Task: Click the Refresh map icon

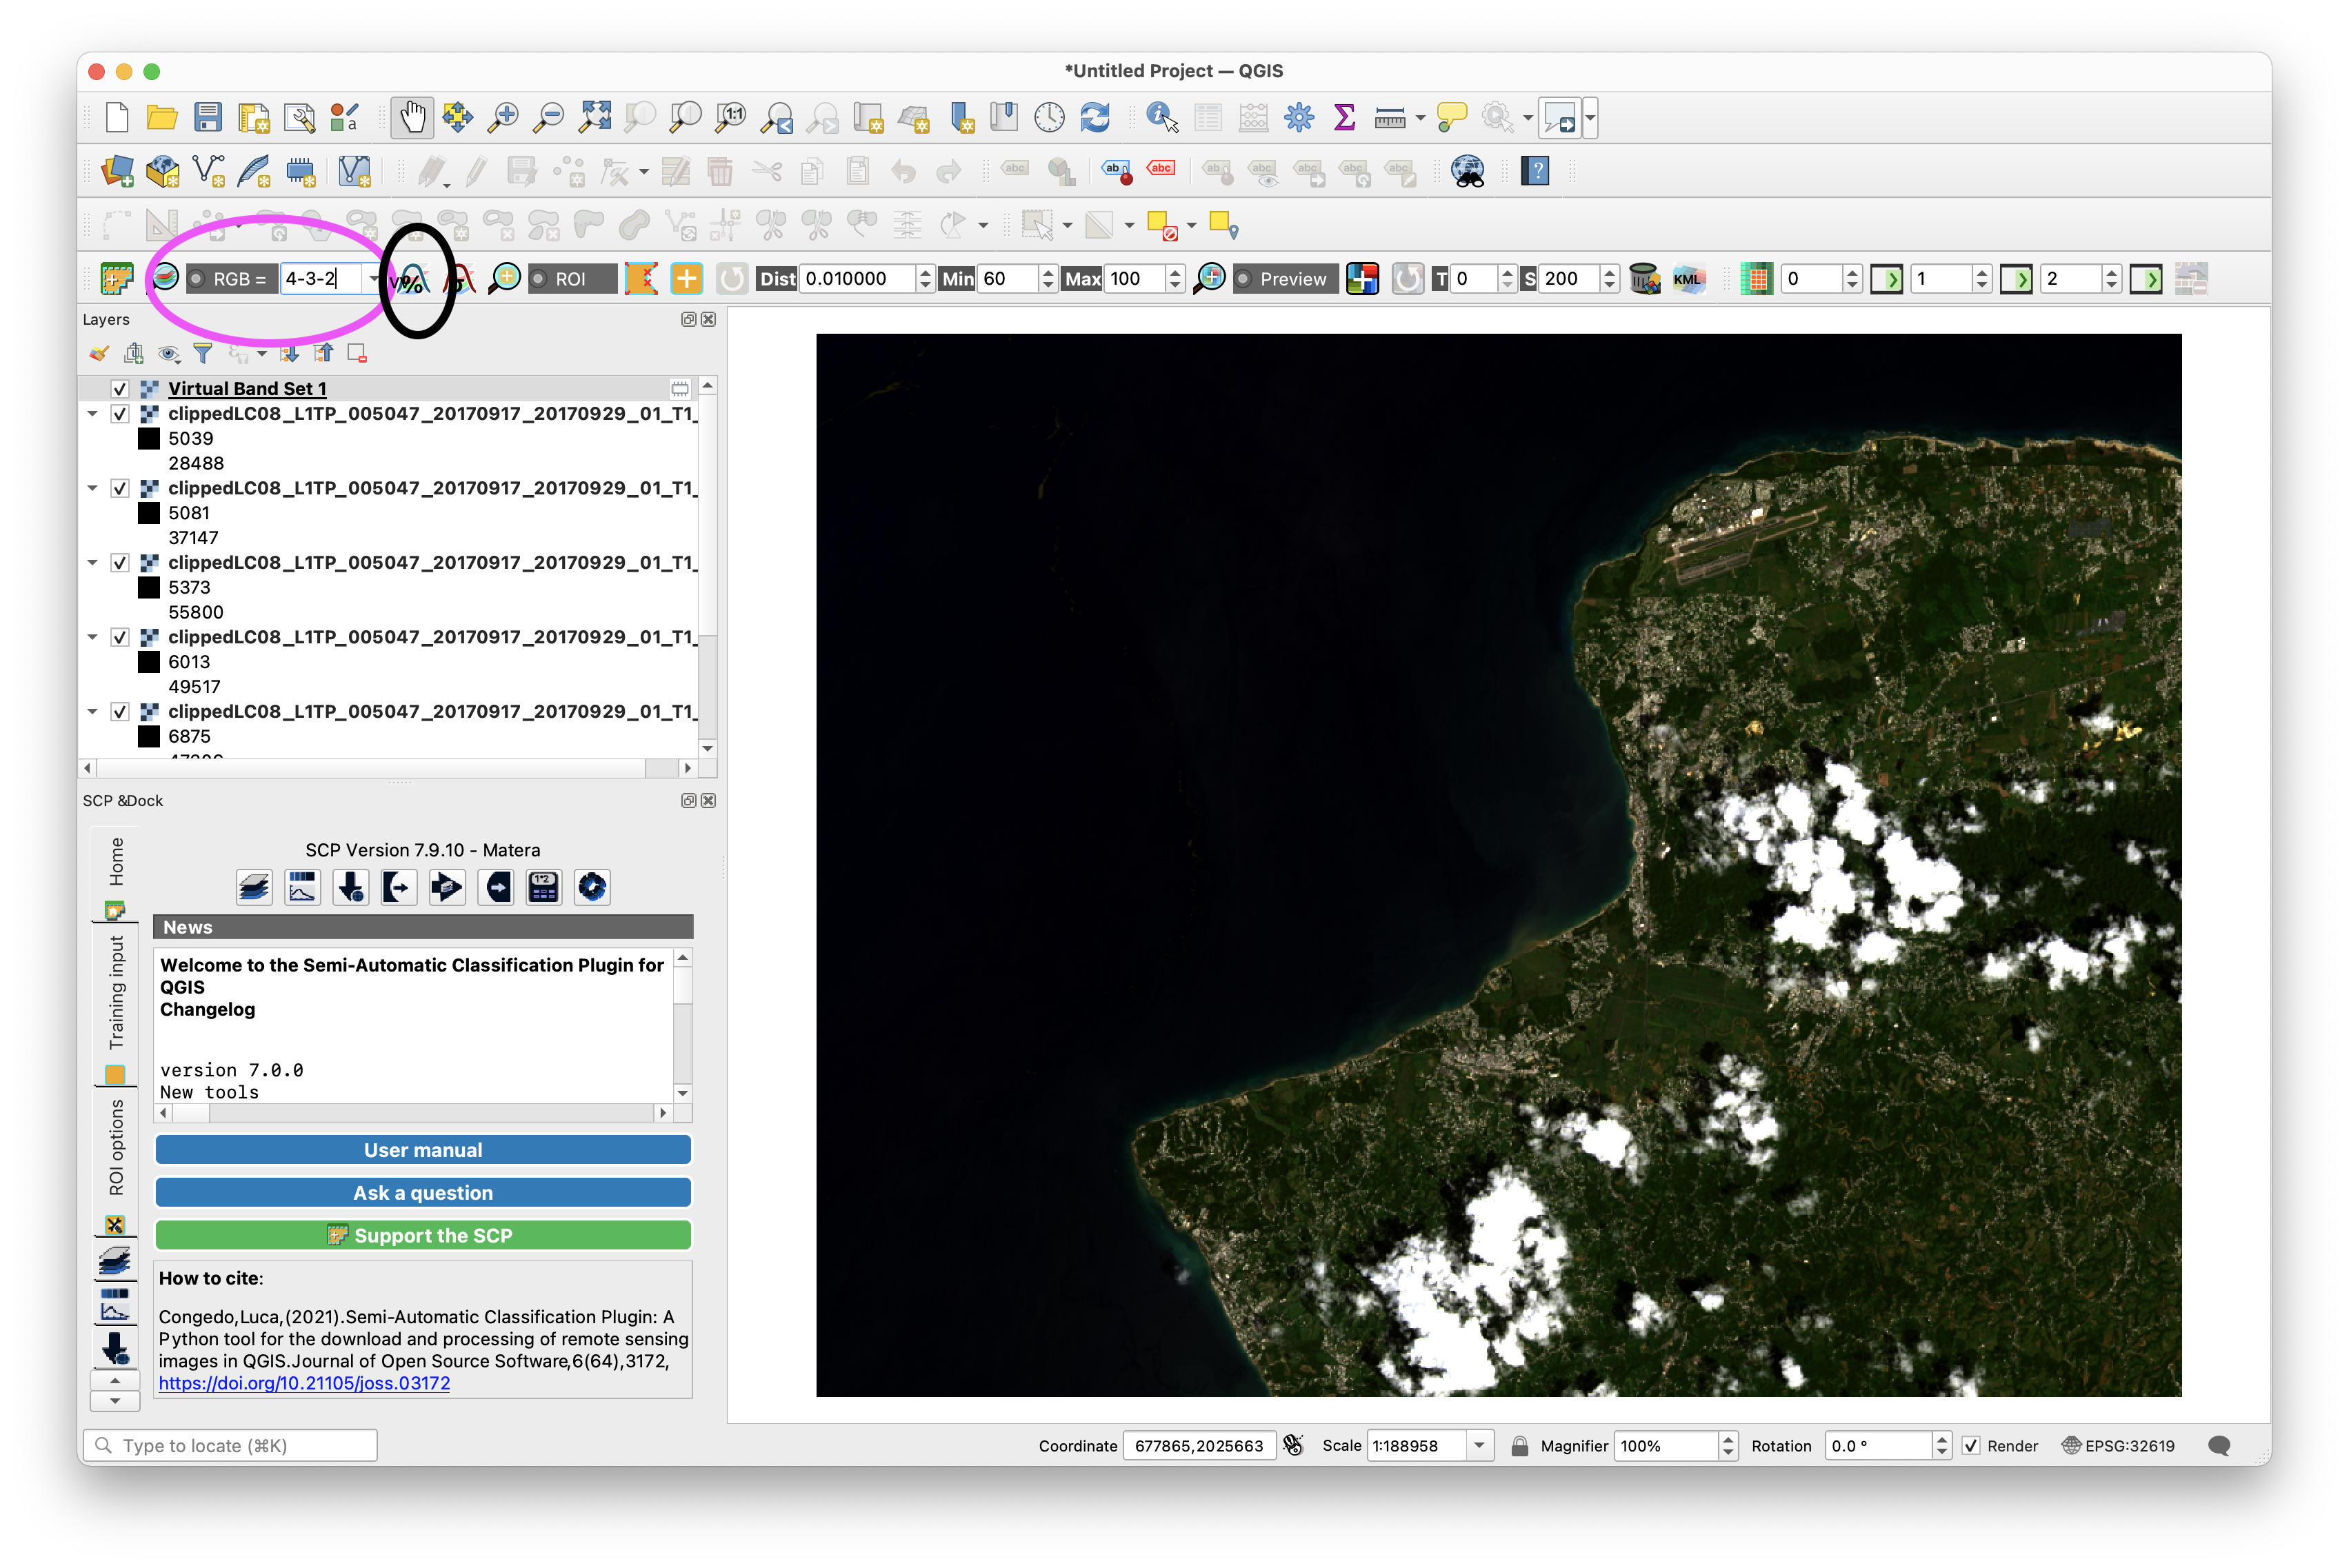Action: click(1095, 118)
